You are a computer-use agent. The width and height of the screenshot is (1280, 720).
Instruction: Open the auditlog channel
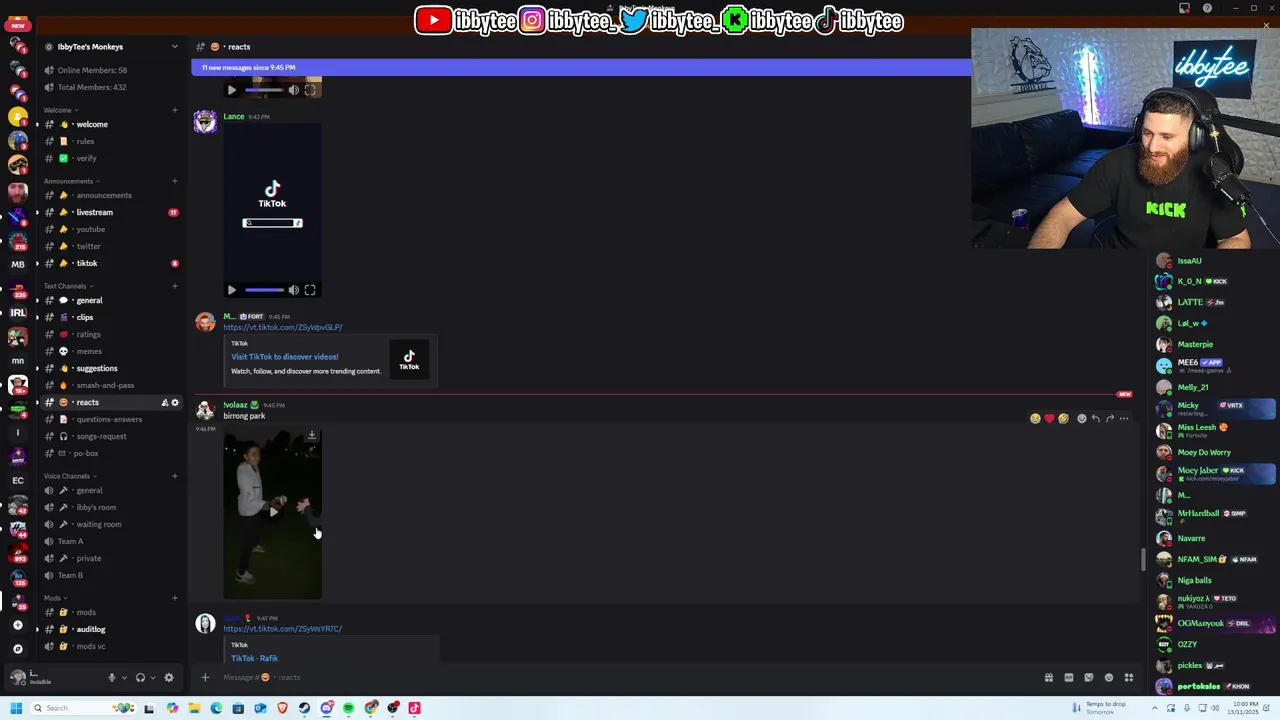pyautogui.click(x=110, y=629)
